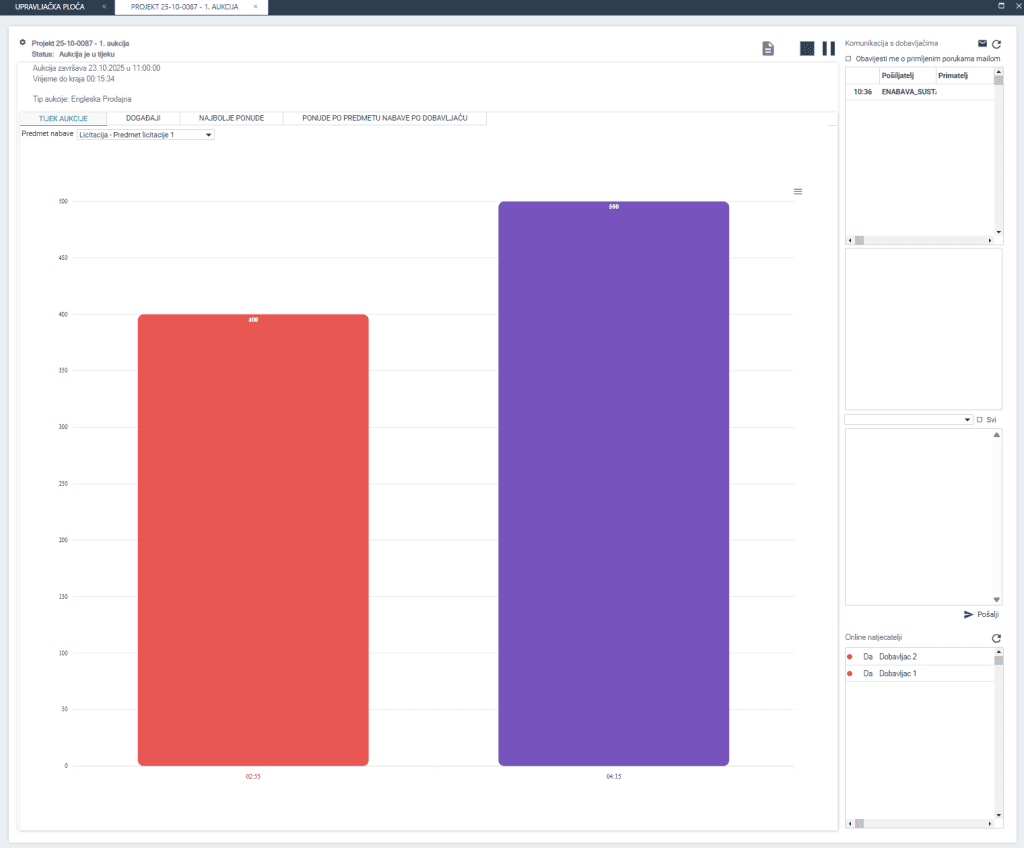Pause the auction in progress

point(828,48)
